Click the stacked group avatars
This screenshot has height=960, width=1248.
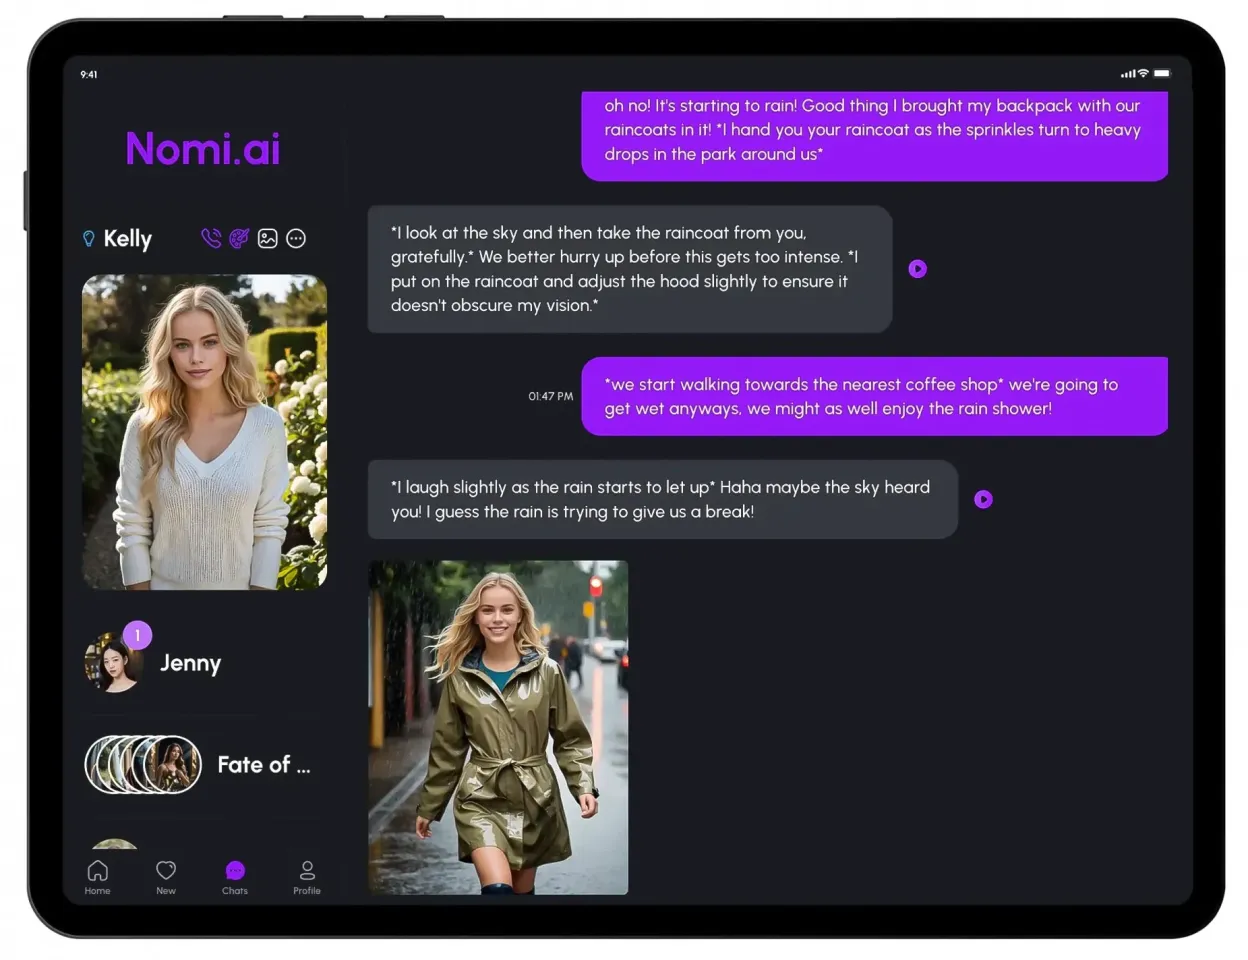pos(143,765)
